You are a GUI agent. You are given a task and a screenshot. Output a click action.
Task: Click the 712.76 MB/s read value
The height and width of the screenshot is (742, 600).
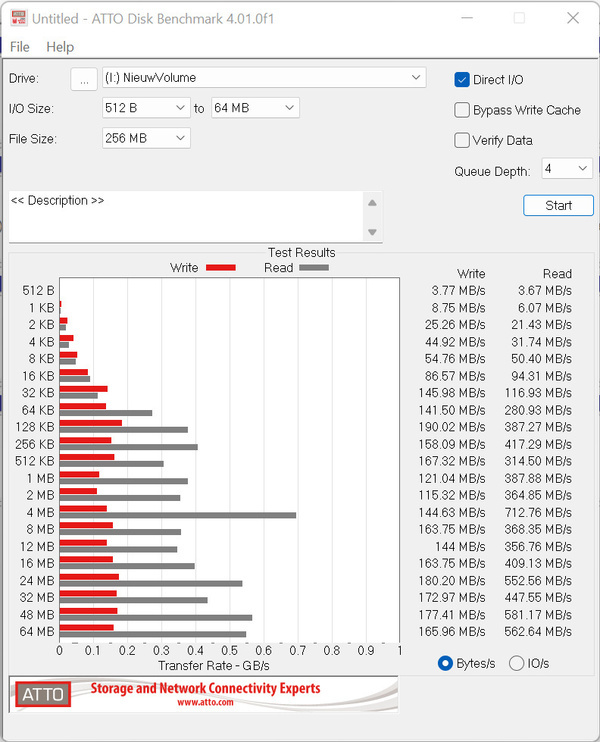pyautogui.click(x=538, y=512)
